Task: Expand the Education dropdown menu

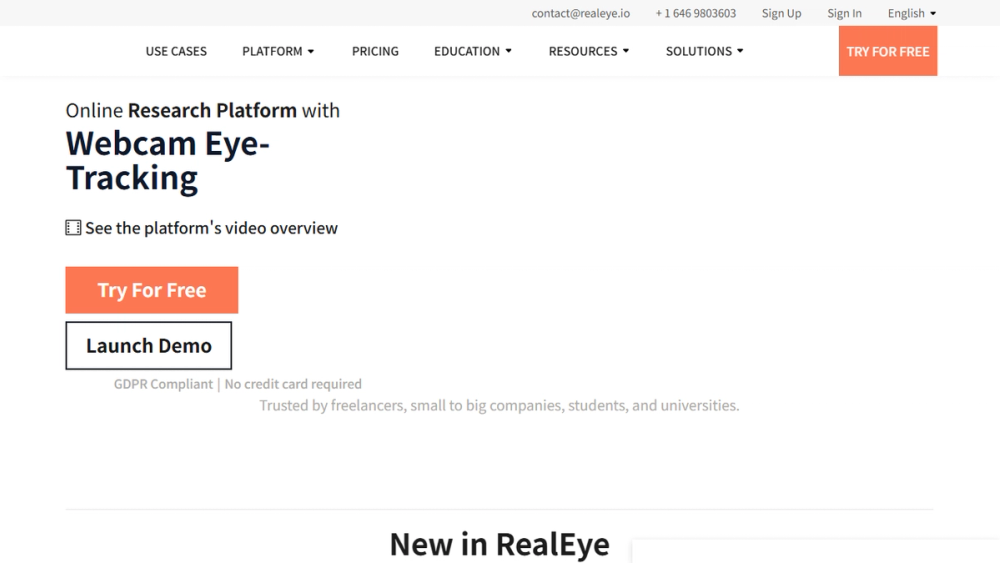Action: coord(473,51)
